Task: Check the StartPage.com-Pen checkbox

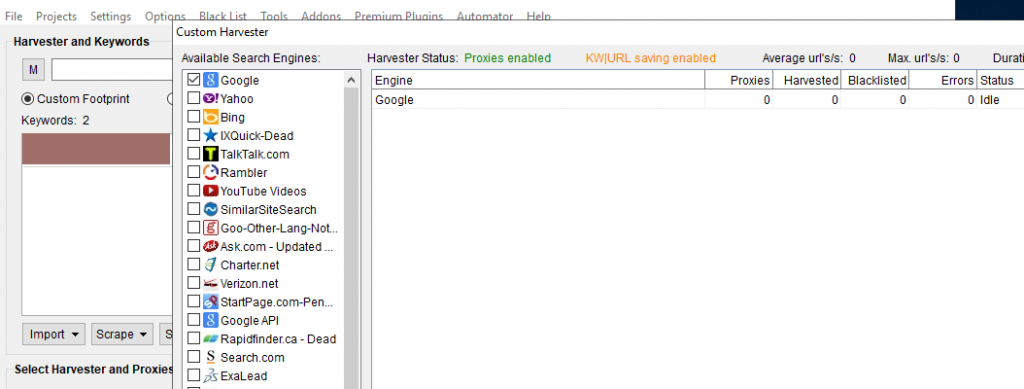Action: point(193,302)
